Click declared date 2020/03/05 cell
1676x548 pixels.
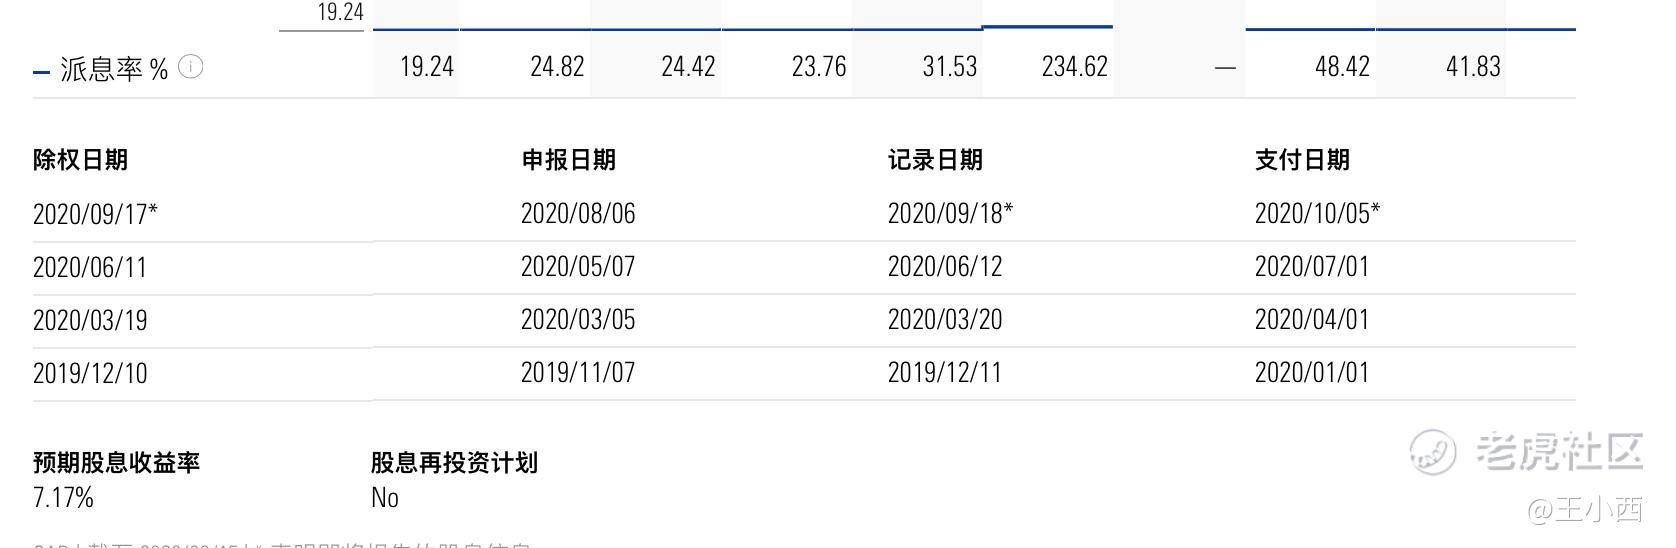pos(578,320)
